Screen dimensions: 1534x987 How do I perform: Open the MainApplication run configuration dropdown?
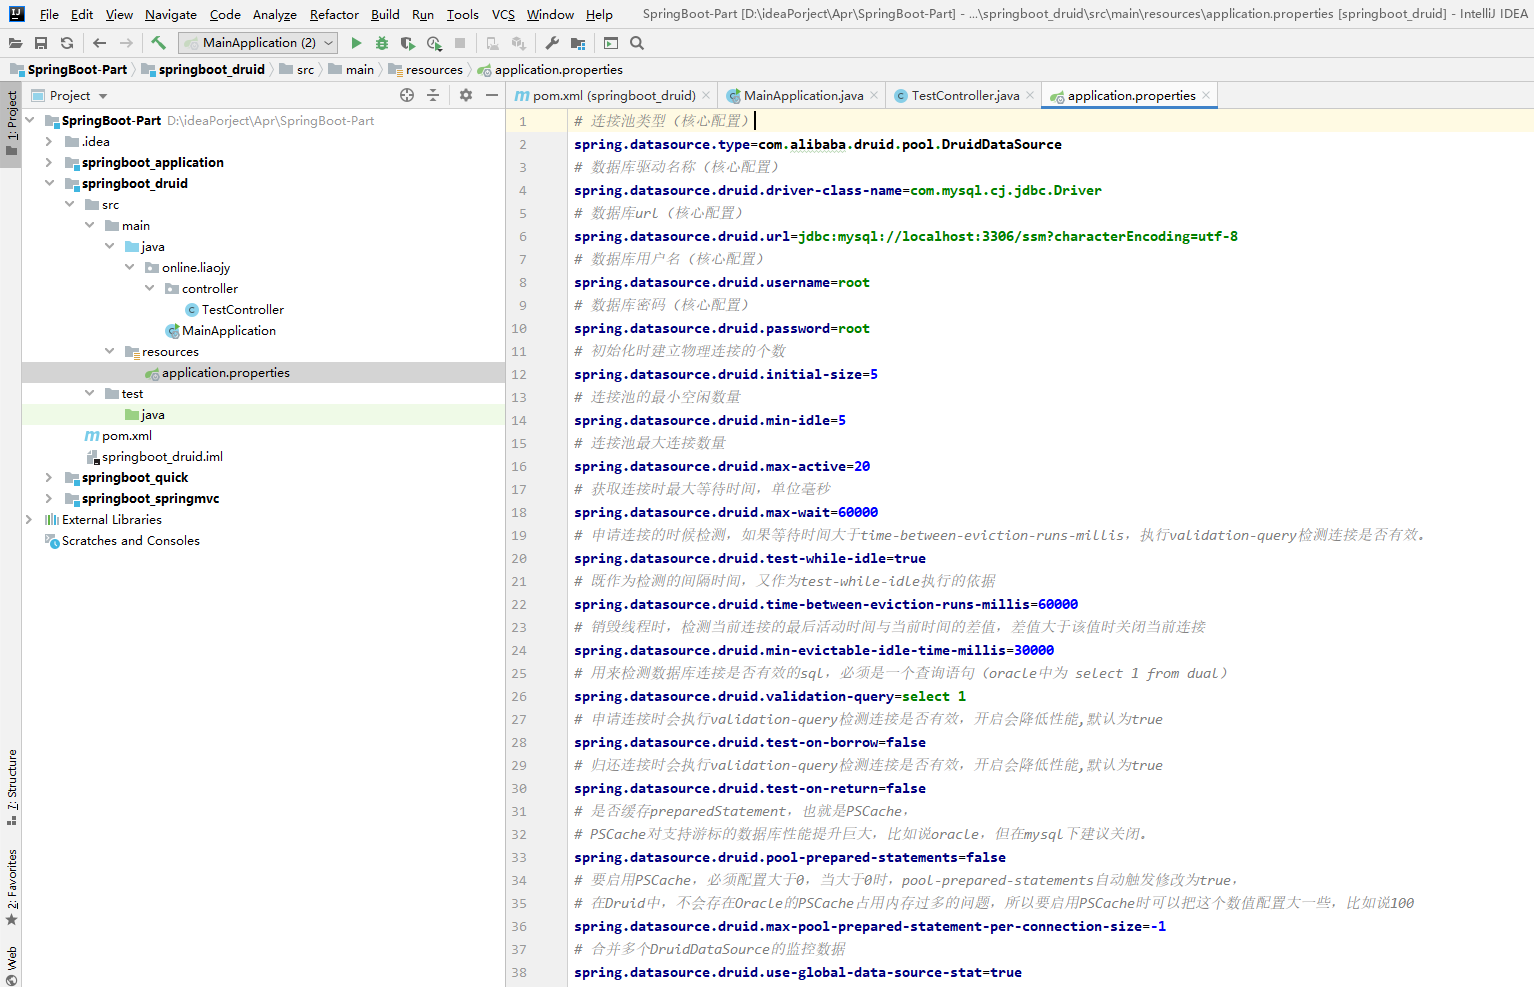coord(258,43)
